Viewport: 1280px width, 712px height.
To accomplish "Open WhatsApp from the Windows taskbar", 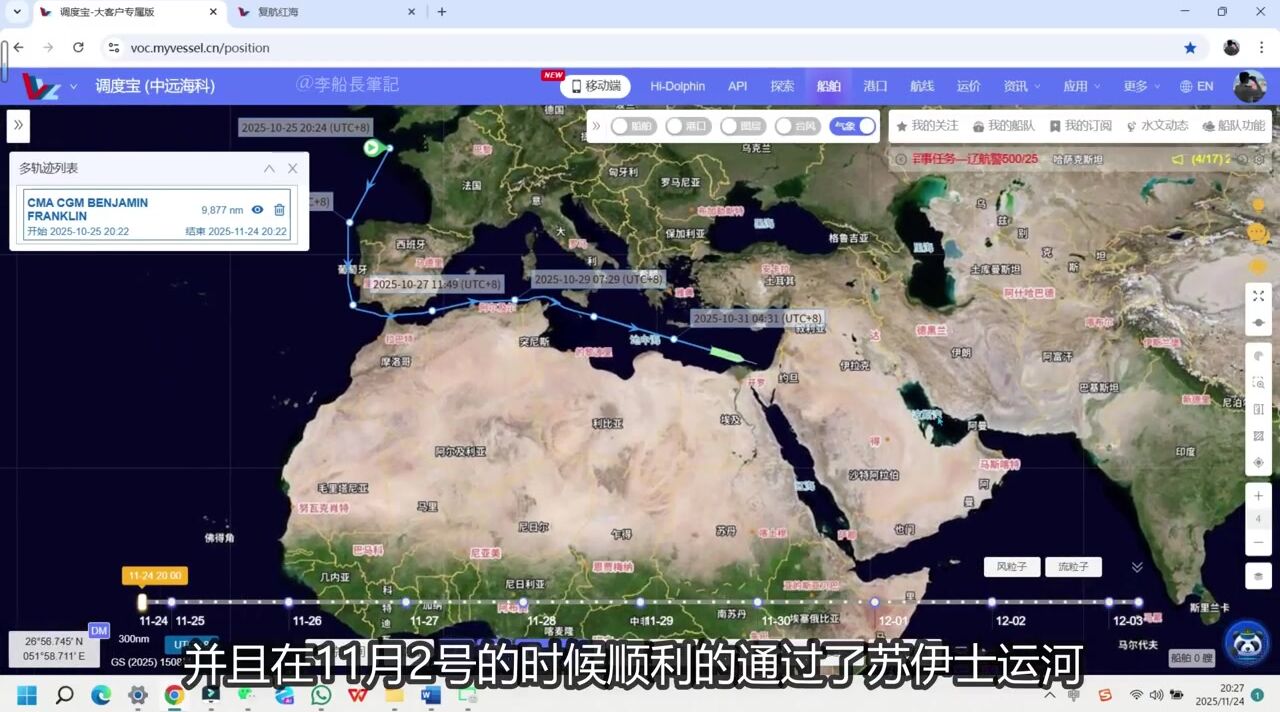I will [321, 695].
